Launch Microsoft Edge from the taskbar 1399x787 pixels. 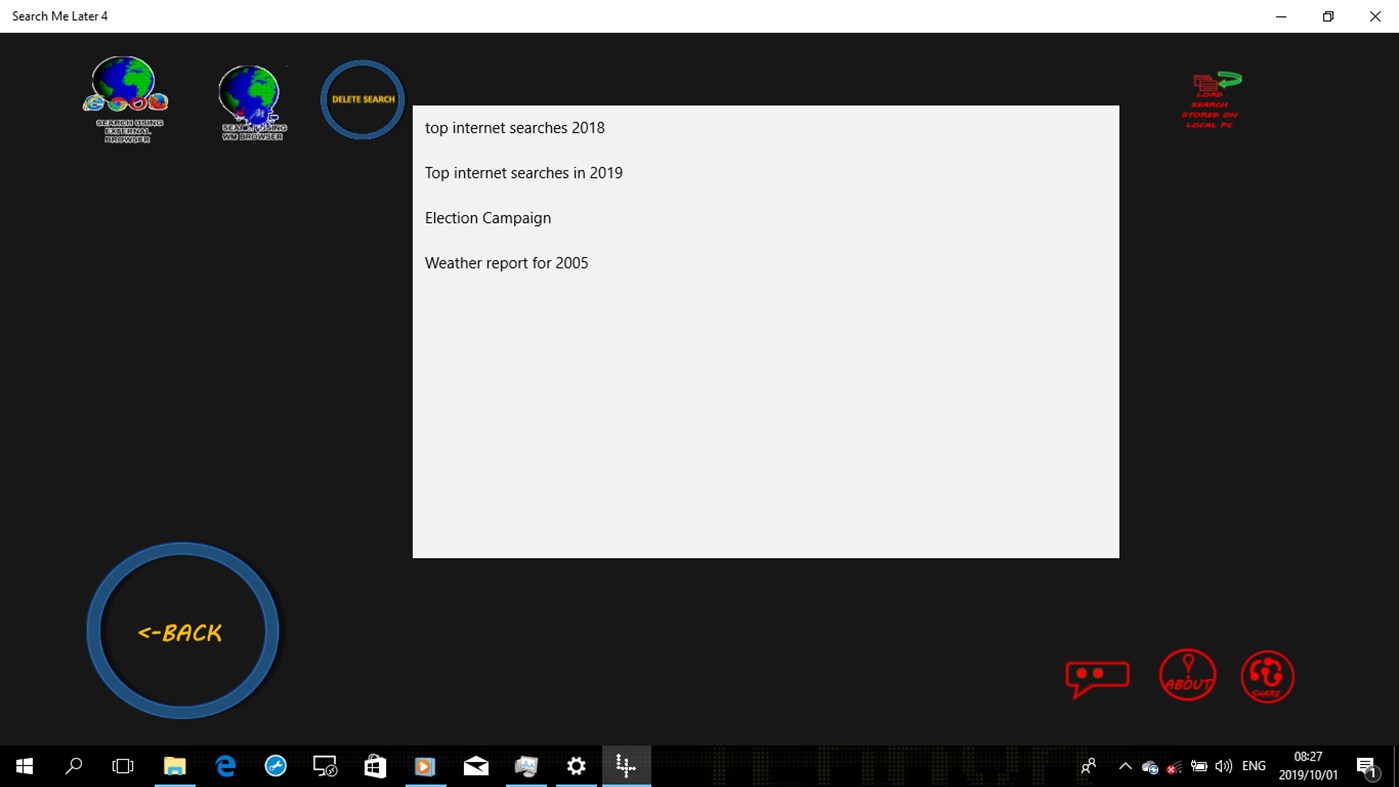224,765
